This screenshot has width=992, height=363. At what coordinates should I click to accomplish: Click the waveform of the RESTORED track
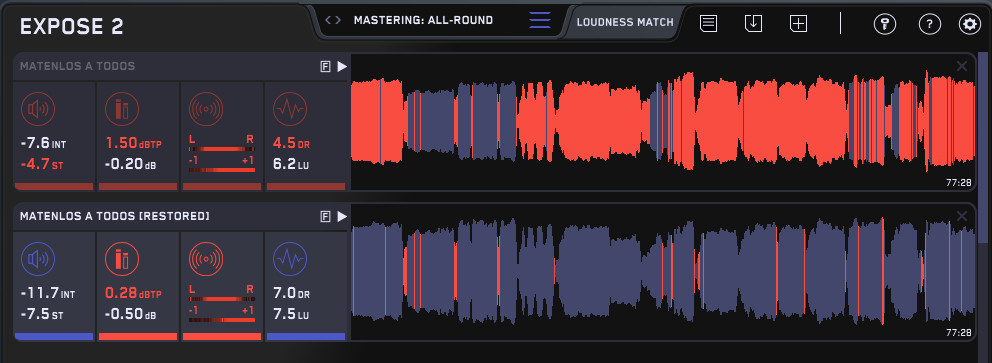[x=662, y=272]
